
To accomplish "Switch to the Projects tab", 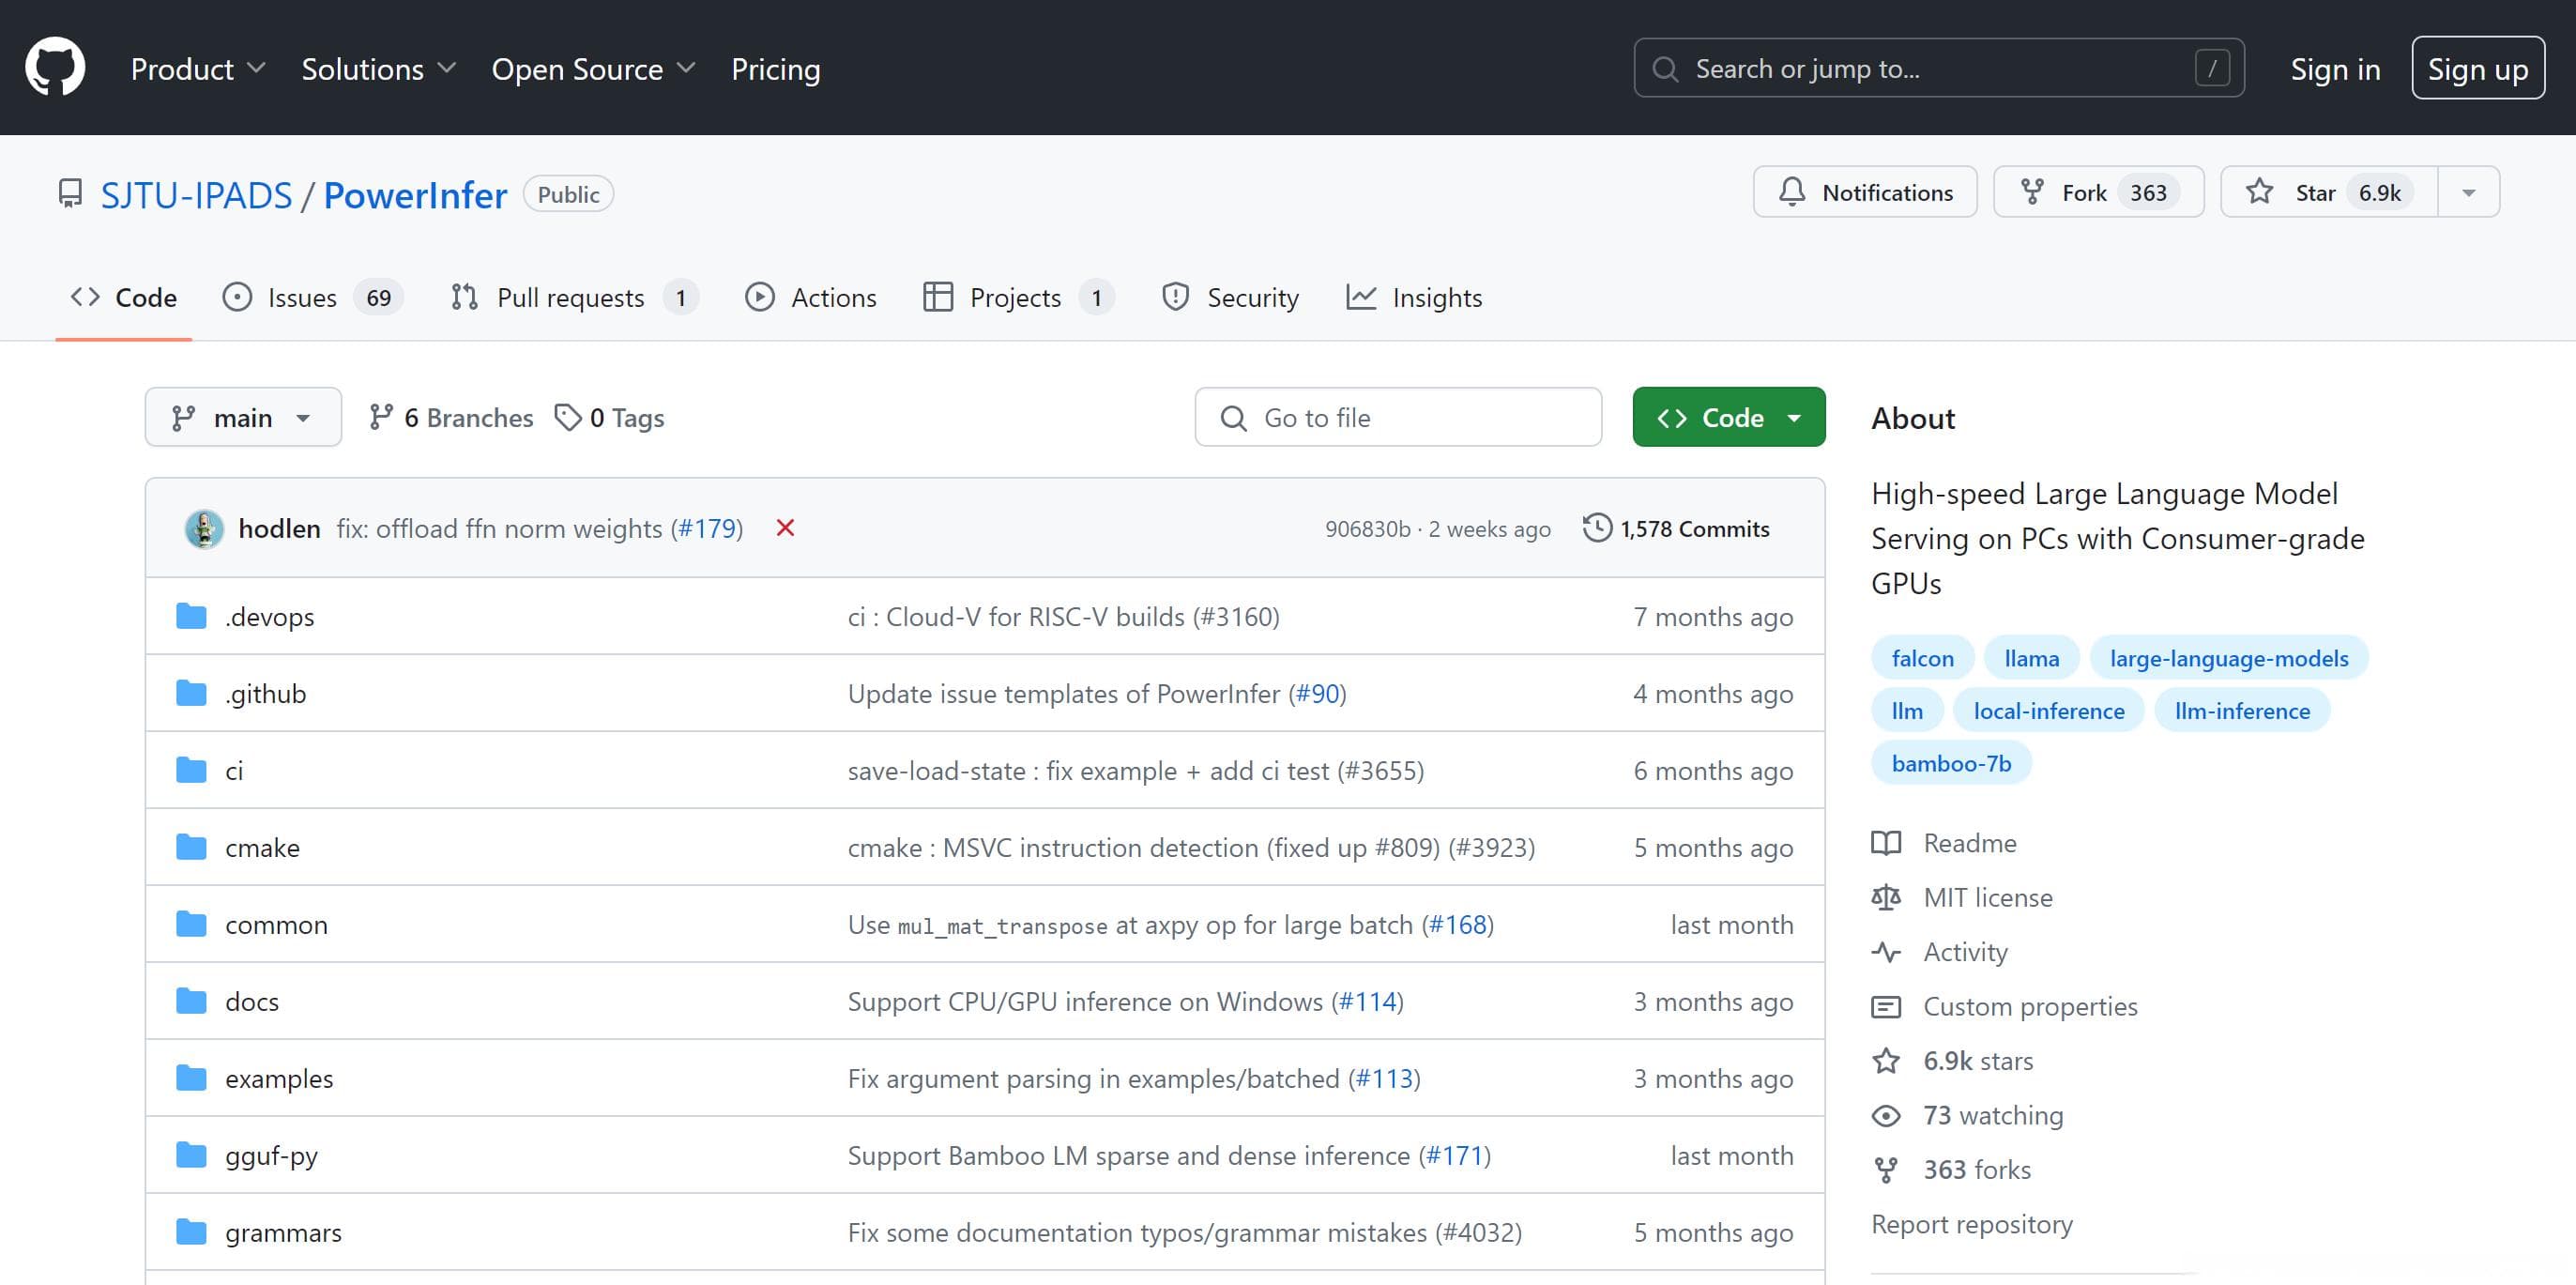I will (x=1018, y=297).
